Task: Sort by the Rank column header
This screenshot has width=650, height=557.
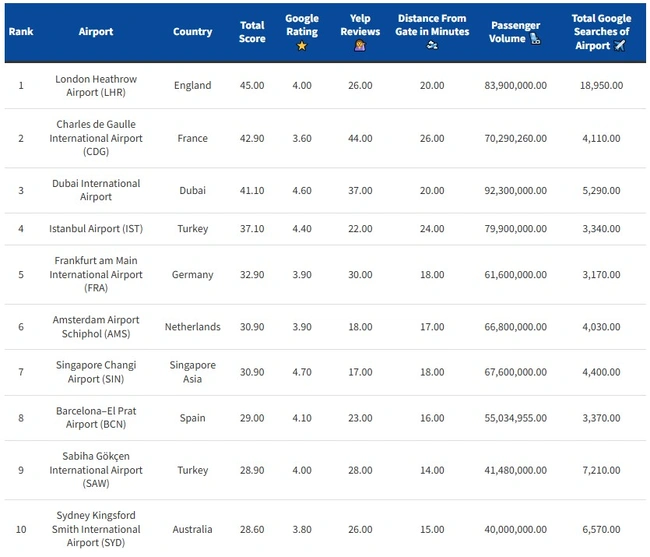Action: click(21, 31)
